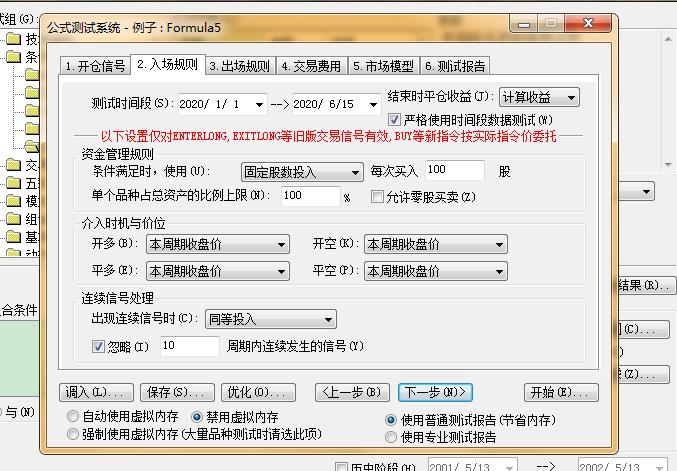Open the test end date 2020/6/15 dropdown
Viewport: 677px width, 471px height.
(x=373, y=104)
